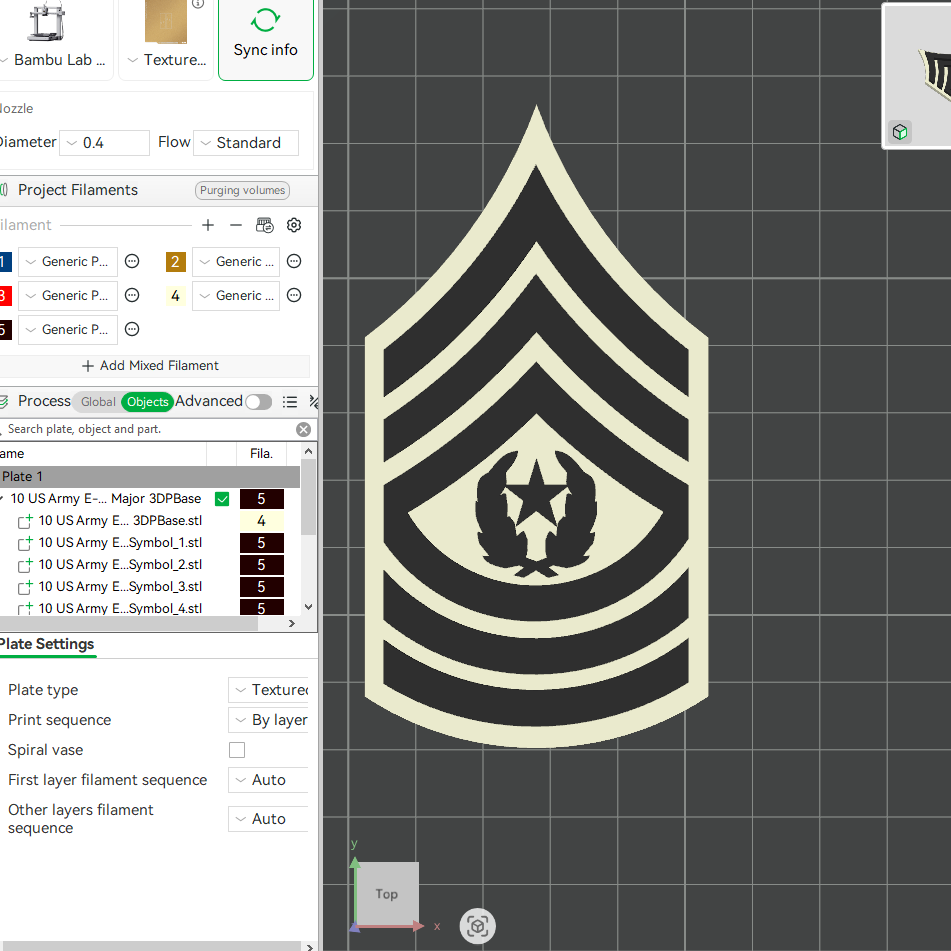Click the Fila. column header

point(261,454)
